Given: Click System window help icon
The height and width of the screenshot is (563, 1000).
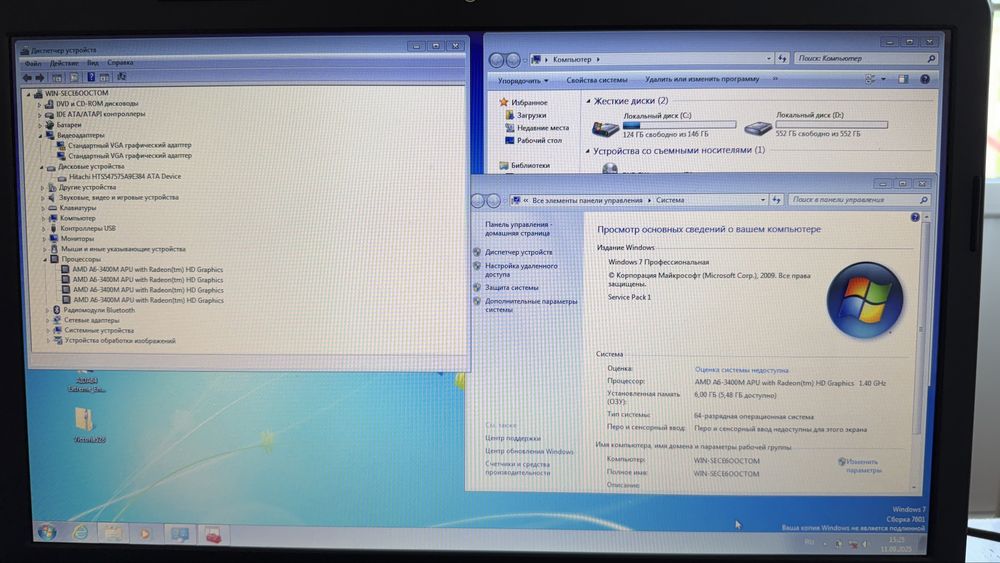Looking at the screenshot, I should click(x=915, y=217).
